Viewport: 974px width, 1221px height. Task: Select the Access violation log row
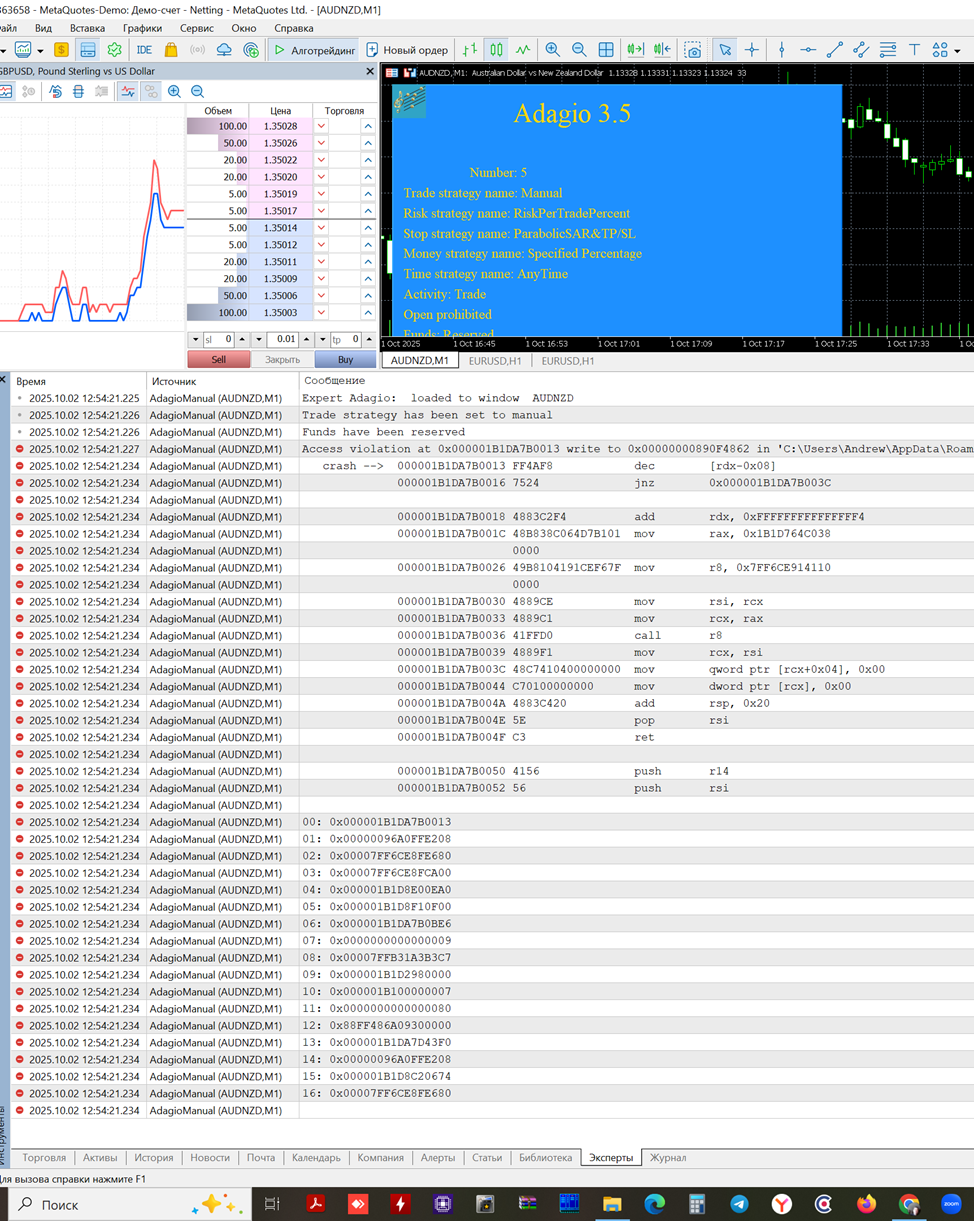(493, 449)
